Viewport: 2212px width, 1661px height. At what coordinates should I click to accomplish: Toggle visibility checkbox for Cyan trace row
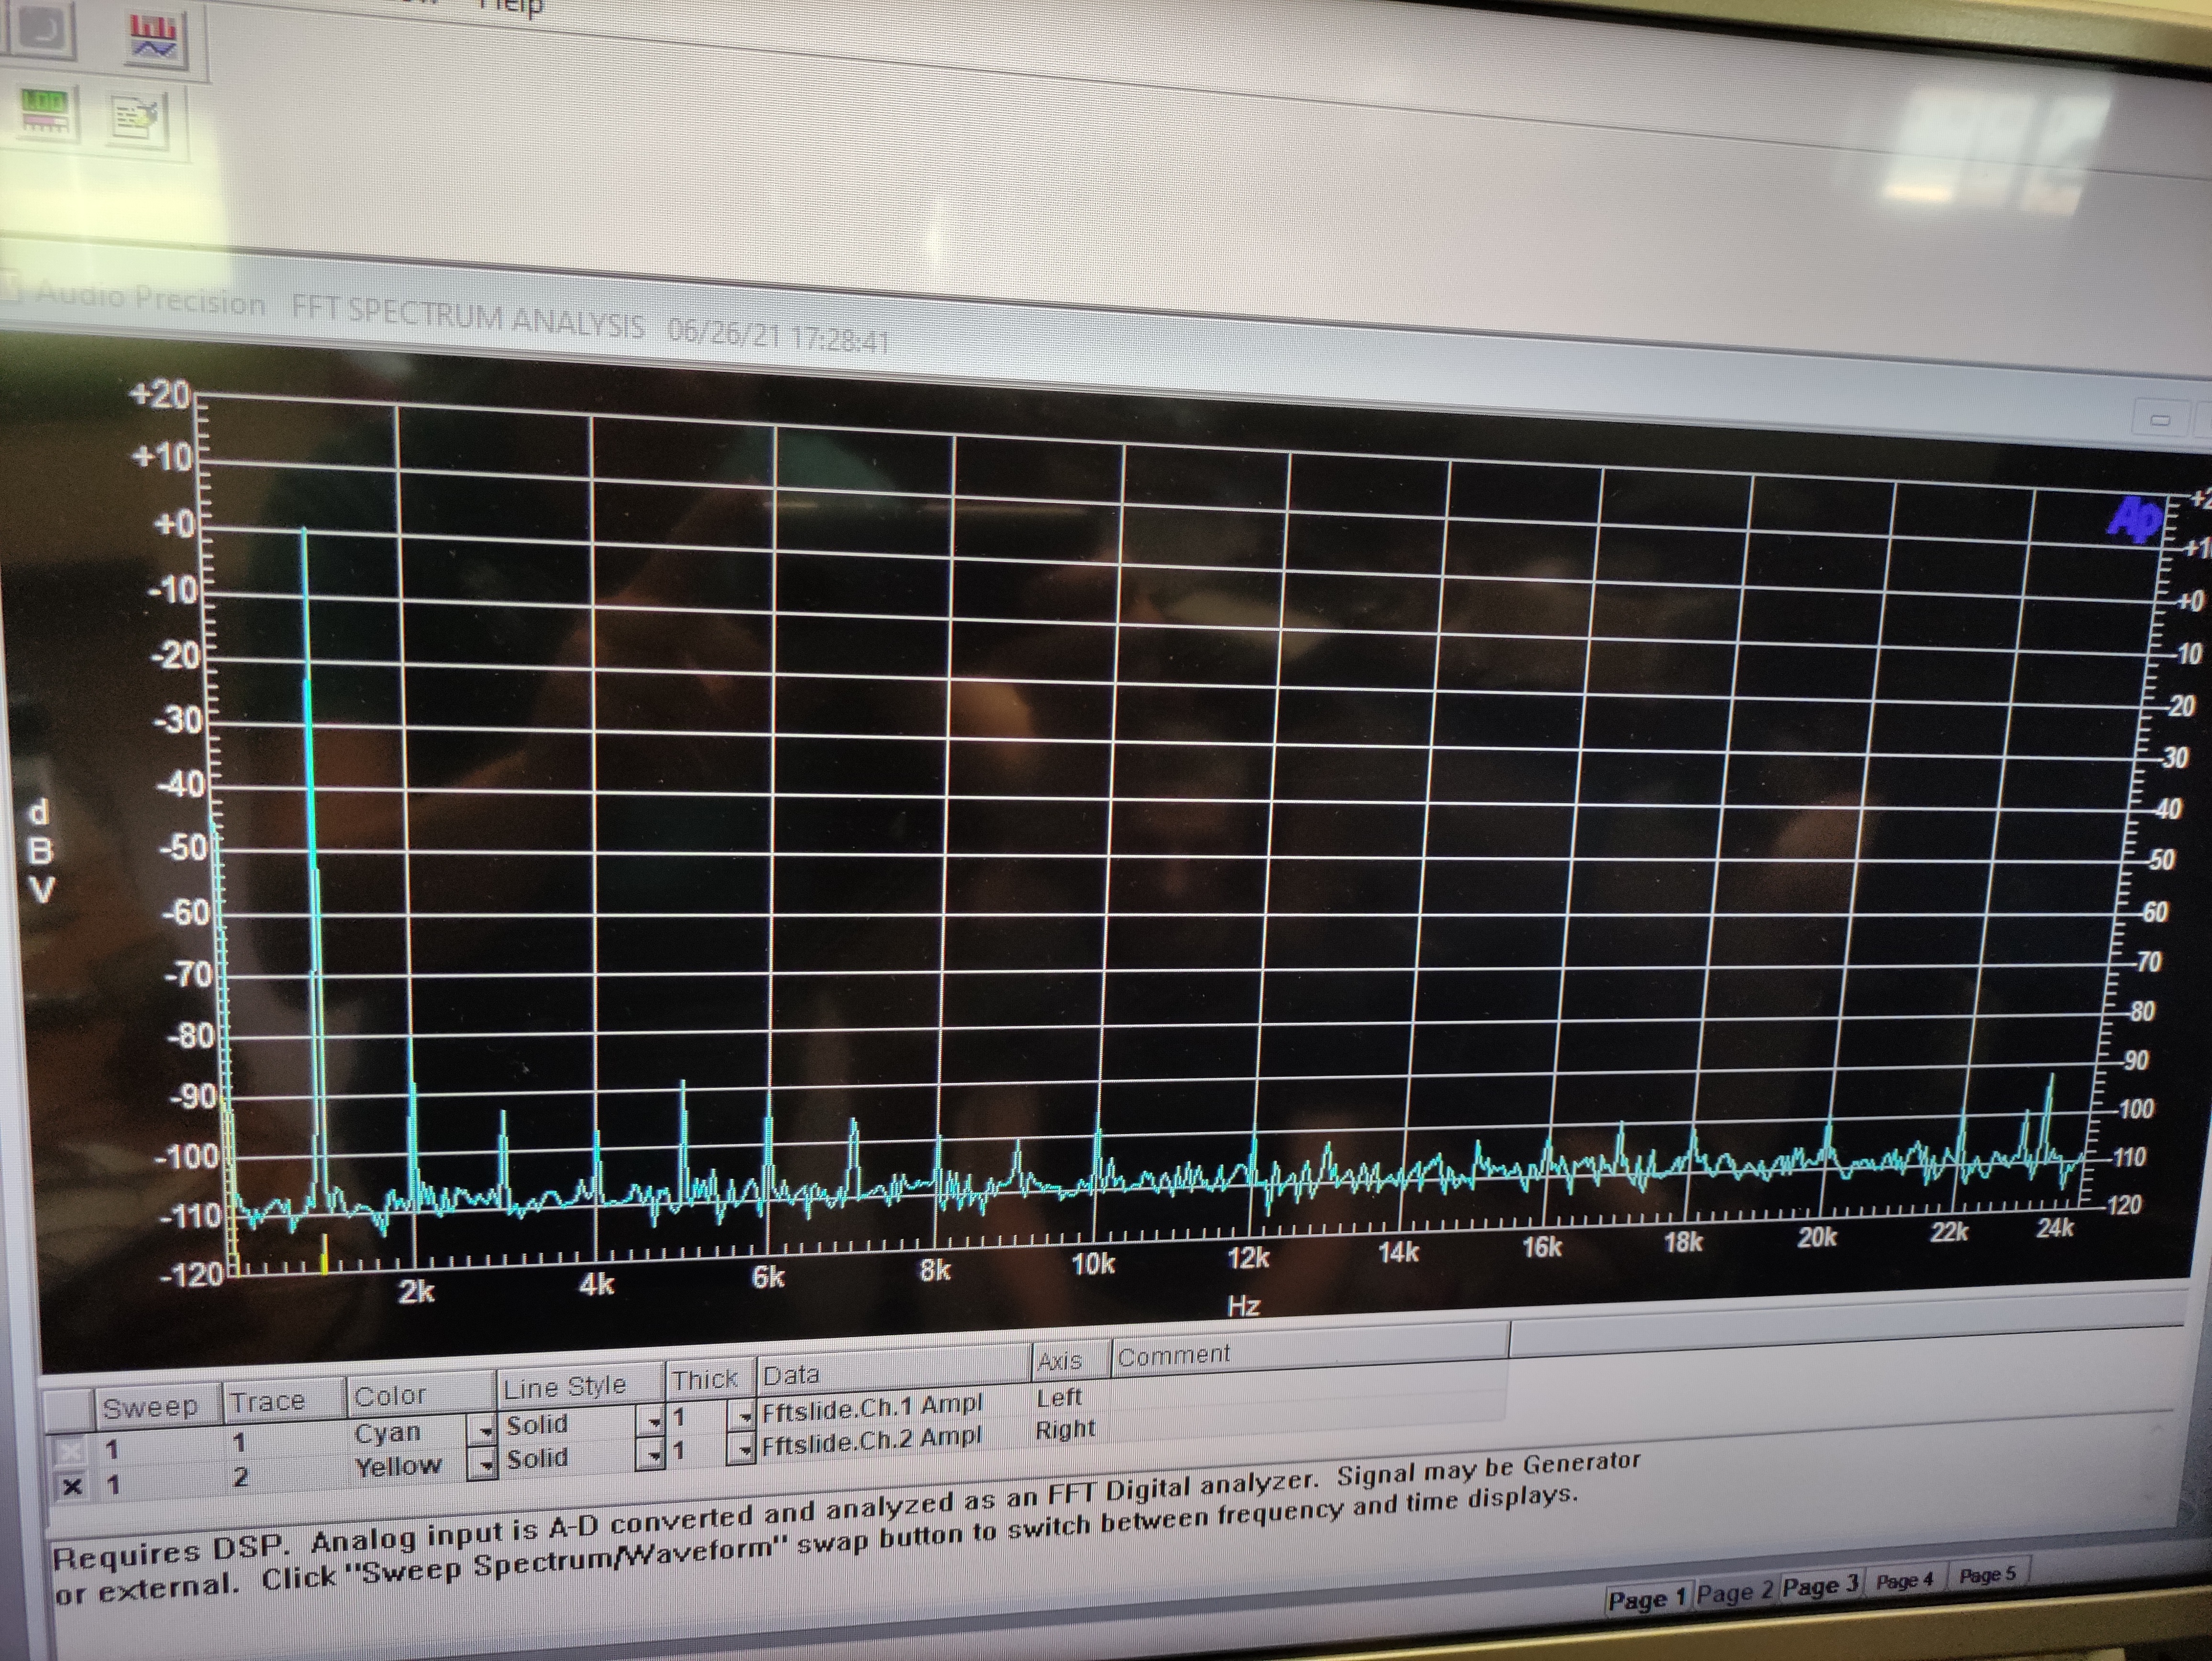point(70,1450)
